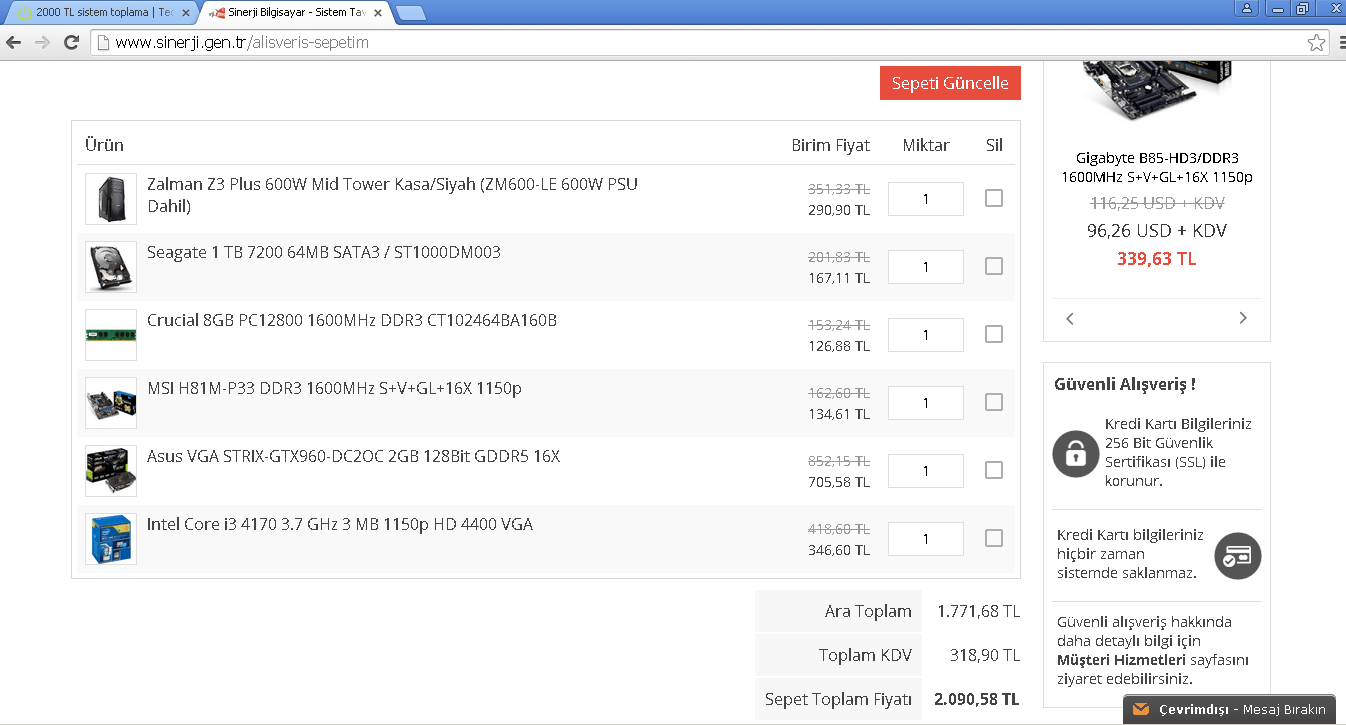Screen dimensions: 1346x725
Task: Close the 'Sinerji Bilgisayar' tab
Action: (378, 13)
